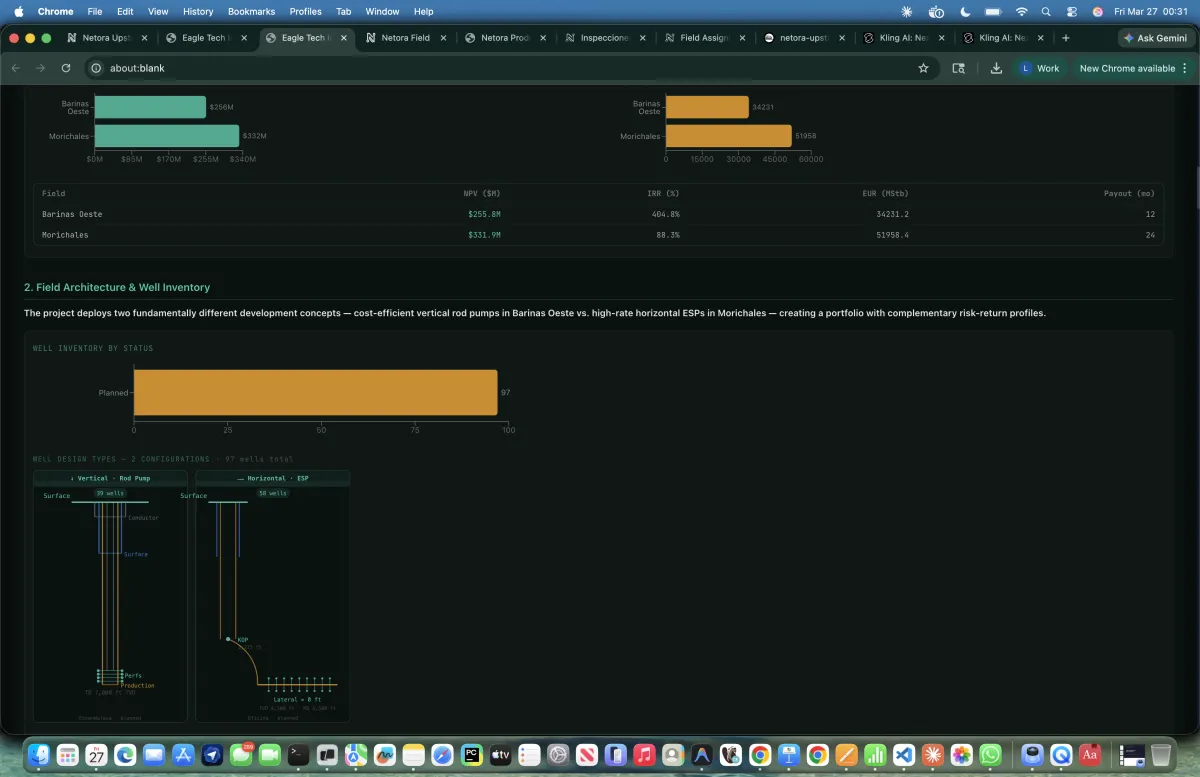This screenshot has width=1200, height=777.
Task: Open Finder from the Dock
Action: coord(39,754)
